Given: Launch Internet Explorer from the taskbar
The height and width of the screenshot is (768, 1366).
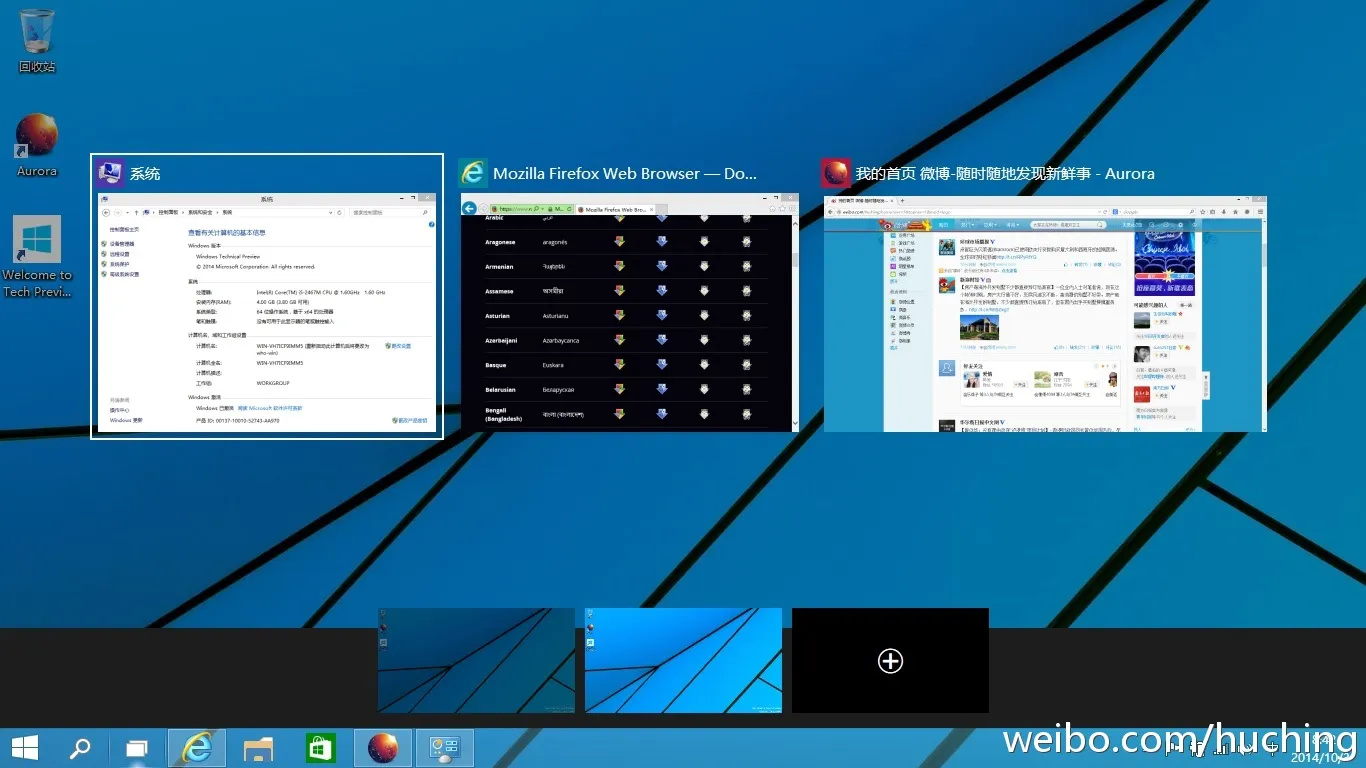Looking at the screenshot, I should pyautogui.click(x=198, y=748).
